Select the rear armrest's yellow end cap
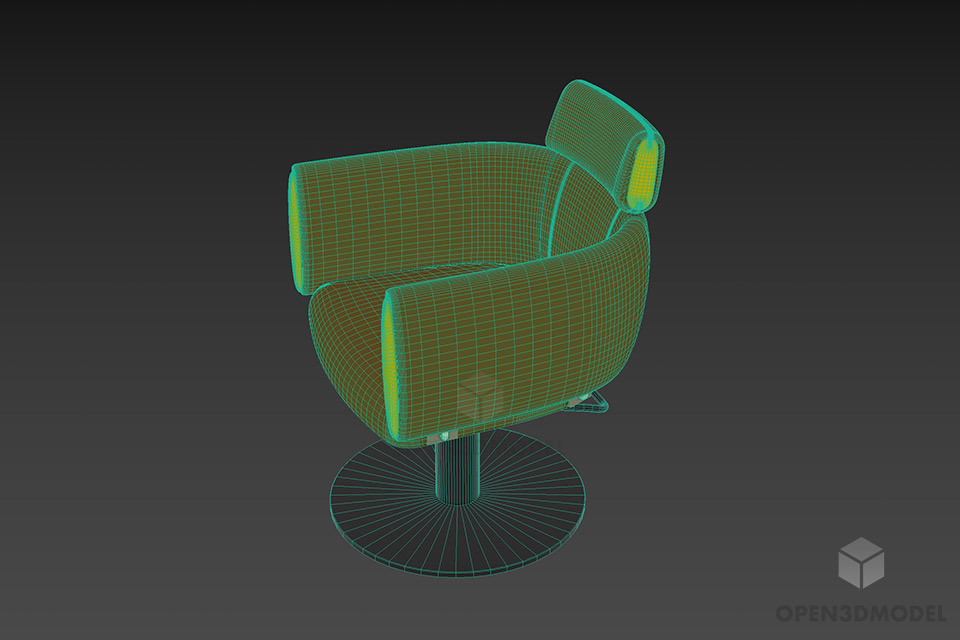The width and height of the screenshot is (960, 640). tap(297, 230)
